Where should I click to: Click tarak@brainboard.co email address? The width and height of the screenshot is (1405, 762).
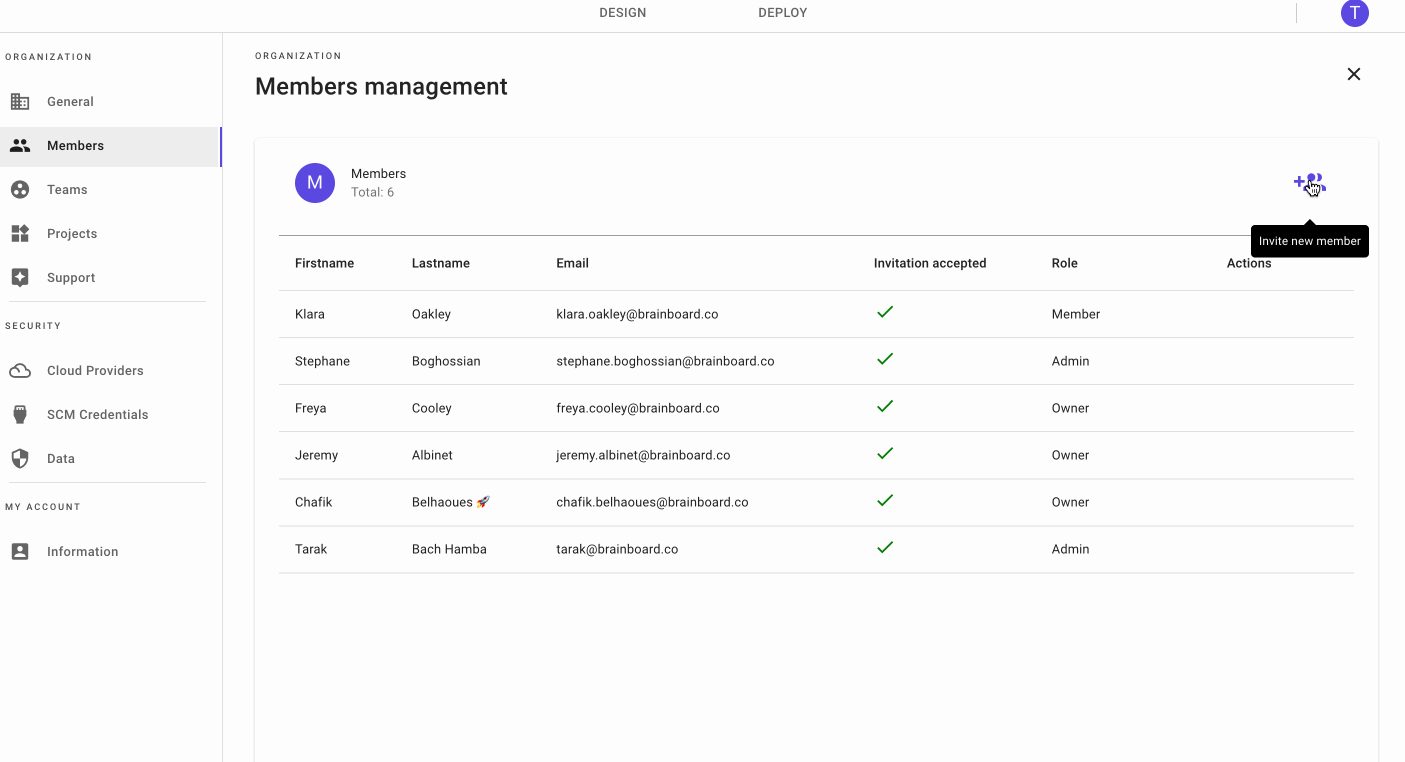tap(617, 549)
